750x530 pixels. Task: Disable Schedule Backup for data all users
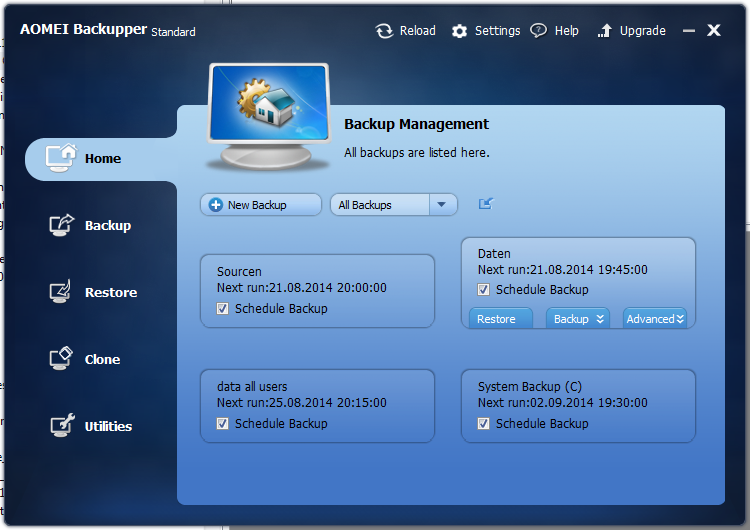222,423
